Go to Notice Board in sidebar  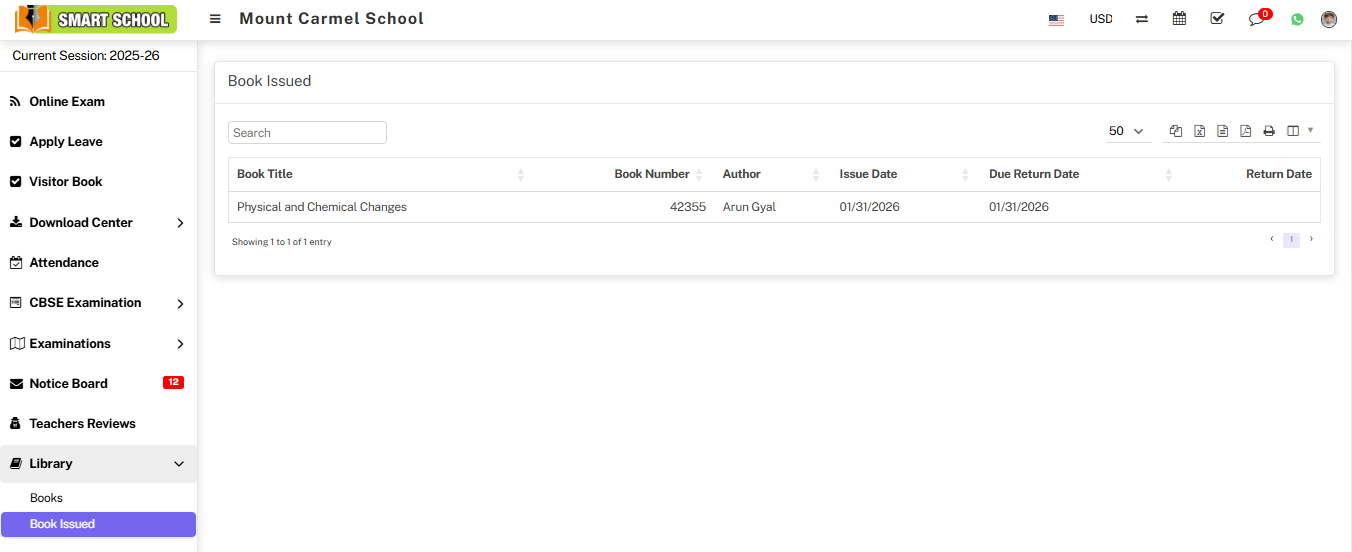(x=68, y=384)
